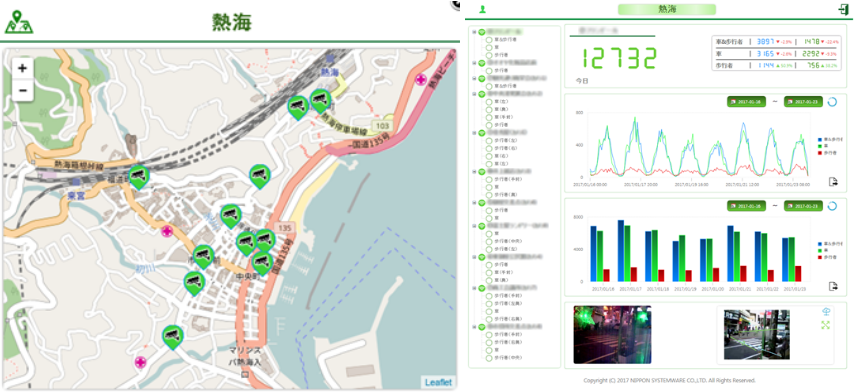Collapse the bottommost camera group in tree
Viewport: 854px width, 392px height.
(474, 327)
